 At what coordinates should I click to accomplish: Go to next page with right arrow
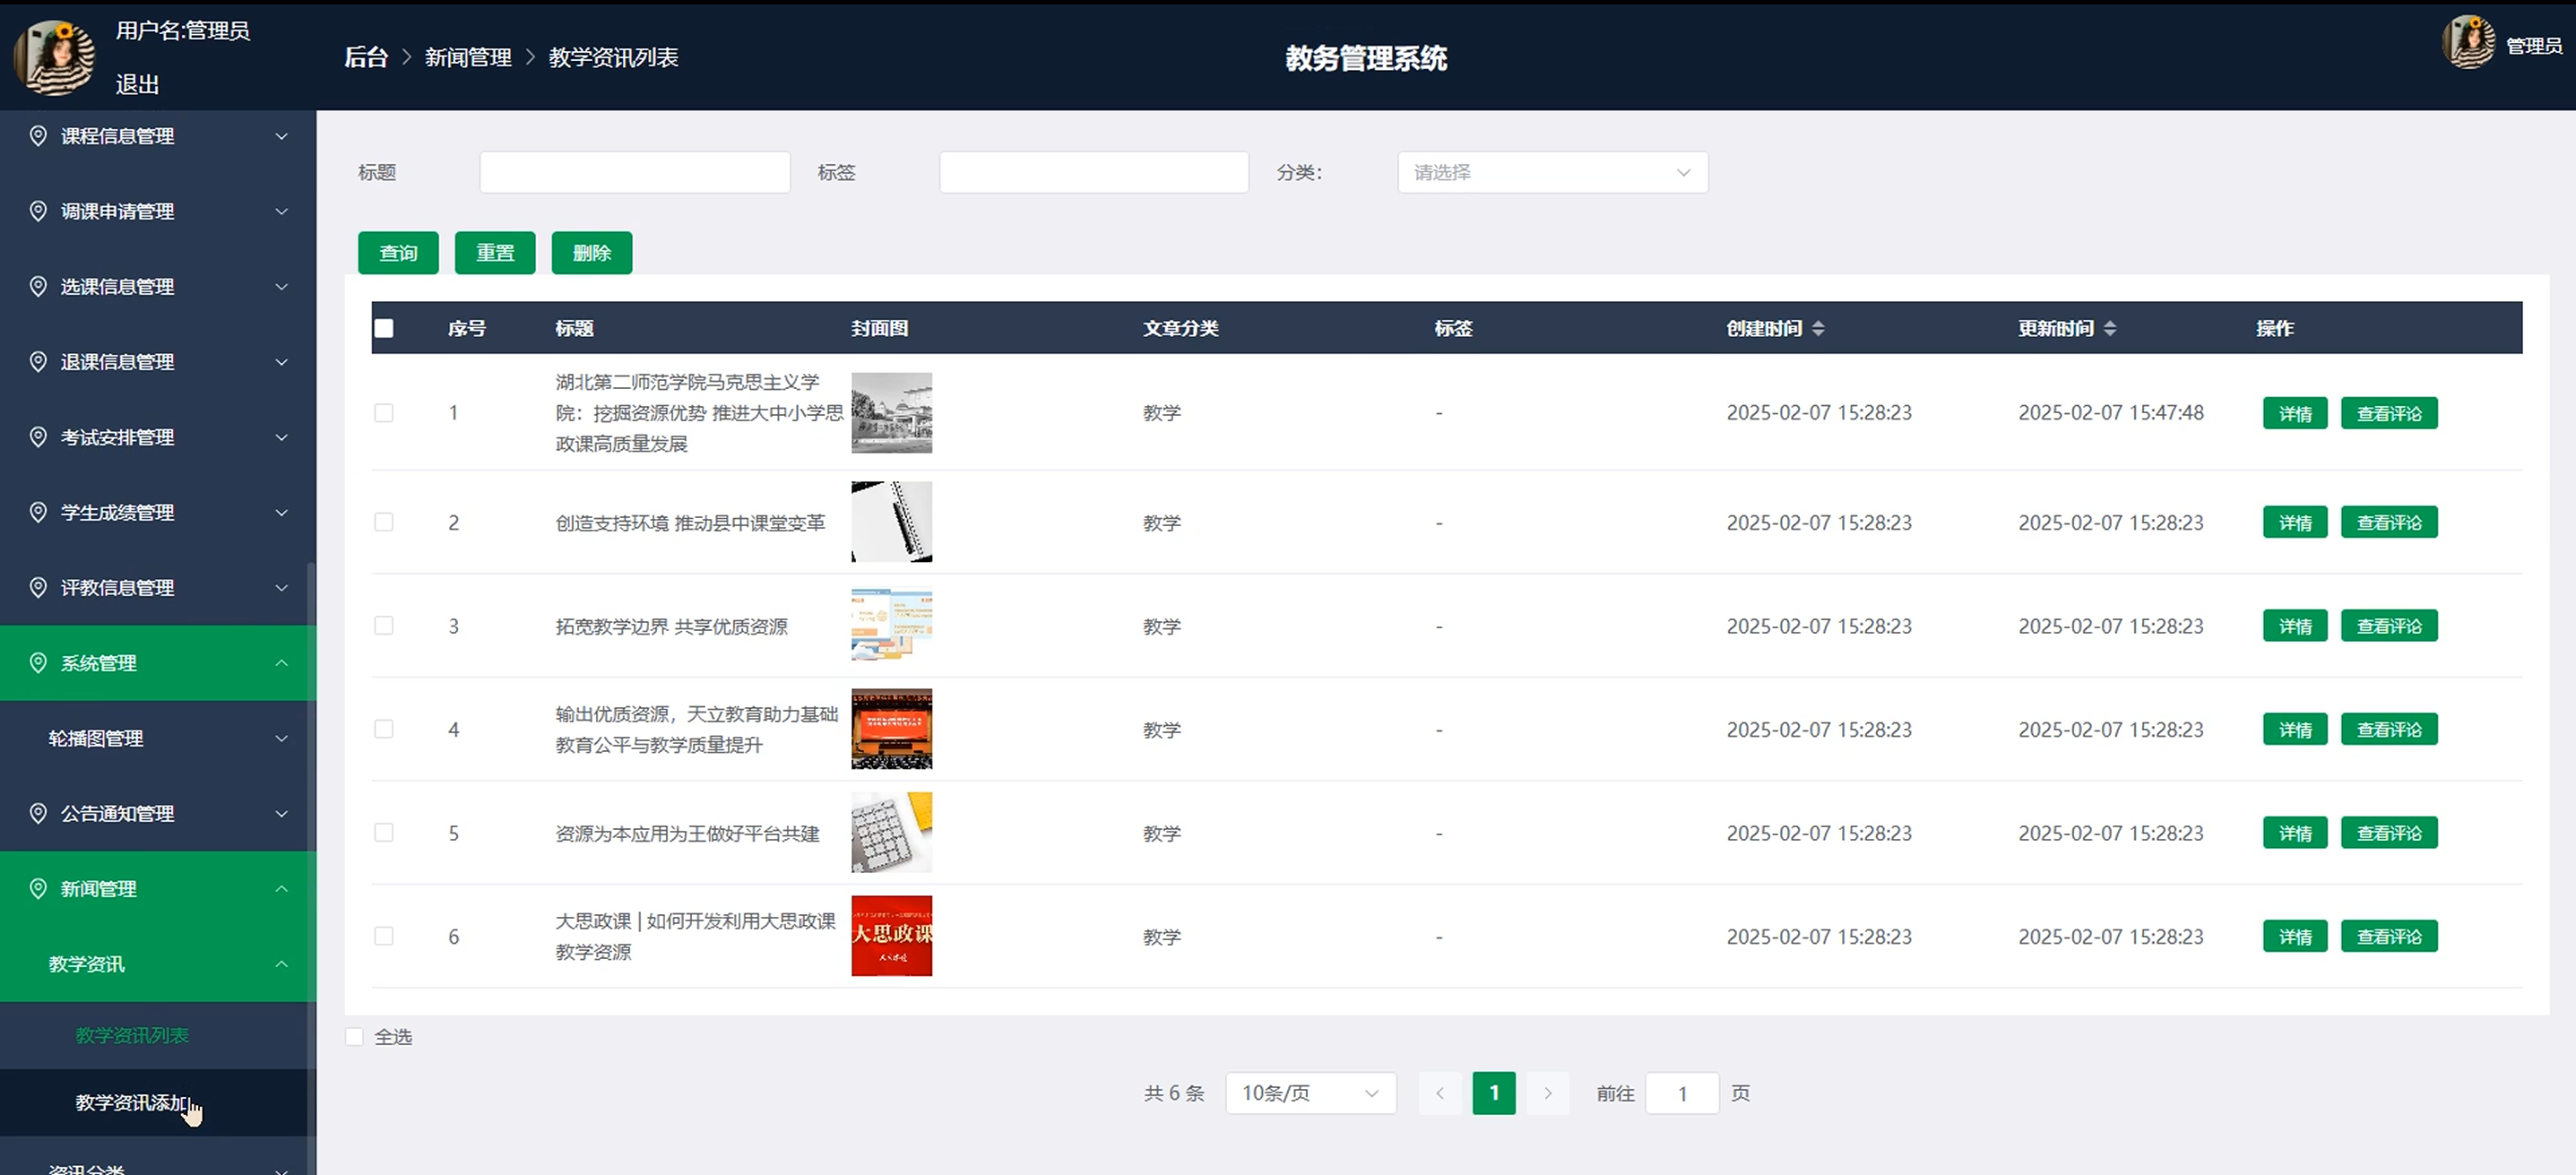[x=1547, y=1093]
